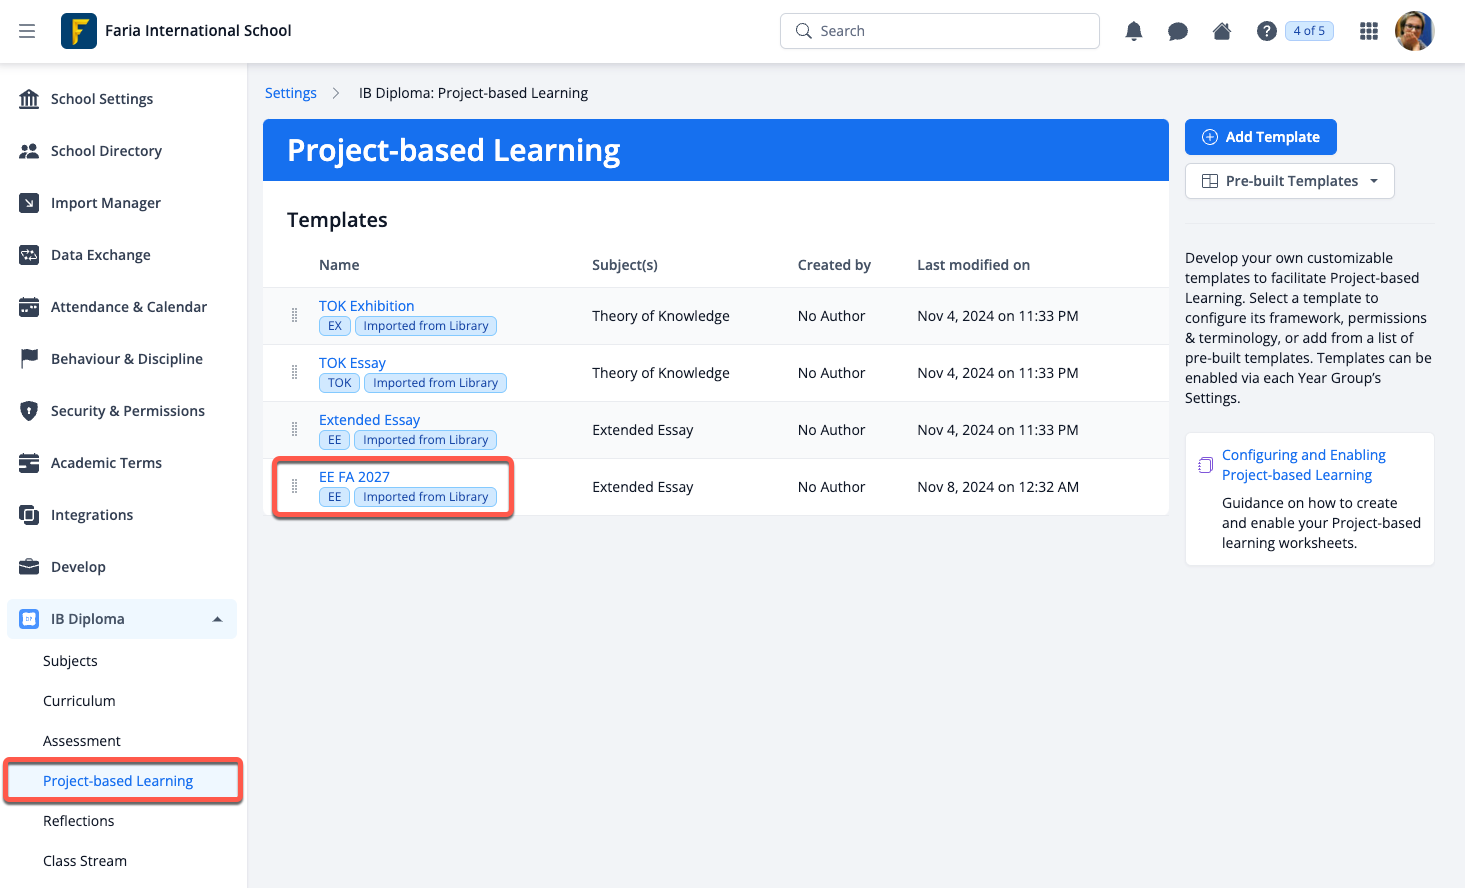The image size is (1465, 888).
Task: Open the messages chat bubble icon
Action: click(1177, 31)
